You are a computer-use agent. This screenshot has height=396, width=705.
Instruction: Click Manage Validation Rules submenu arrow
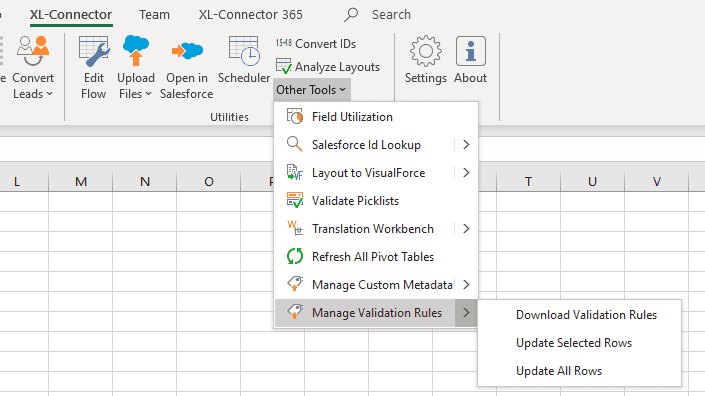coord(466,313)
